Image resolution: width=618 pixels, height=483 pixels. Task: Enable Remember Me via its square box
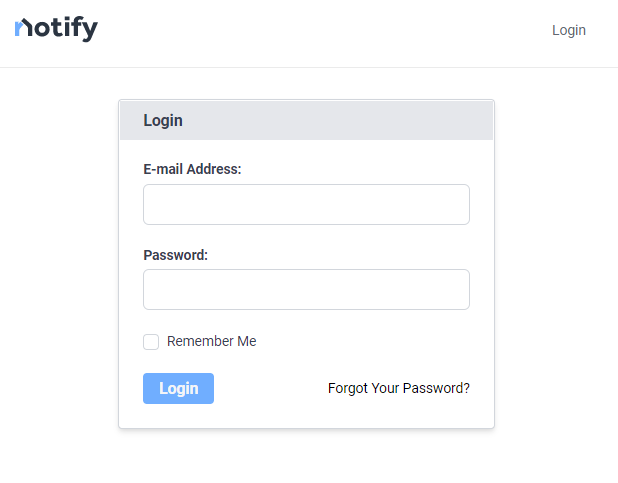pos(151,342)
